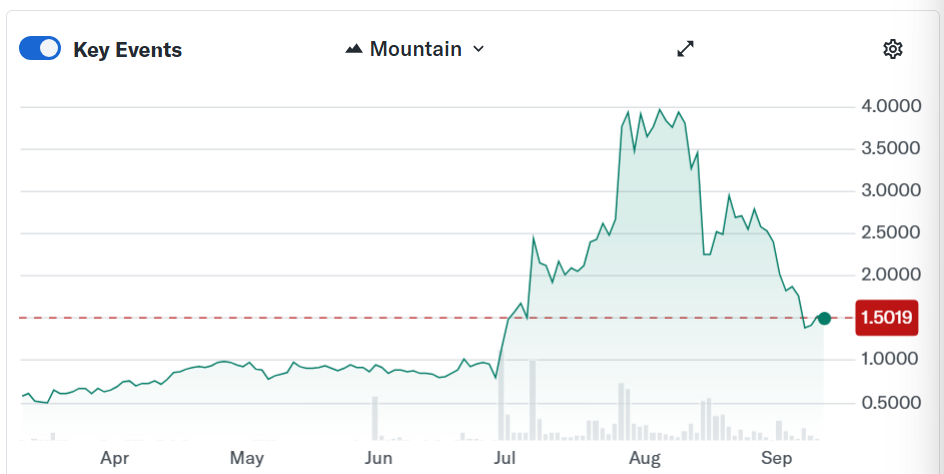Open chart settings gear
The width and height of the screenshot is (944, 474).
point(892,49)
